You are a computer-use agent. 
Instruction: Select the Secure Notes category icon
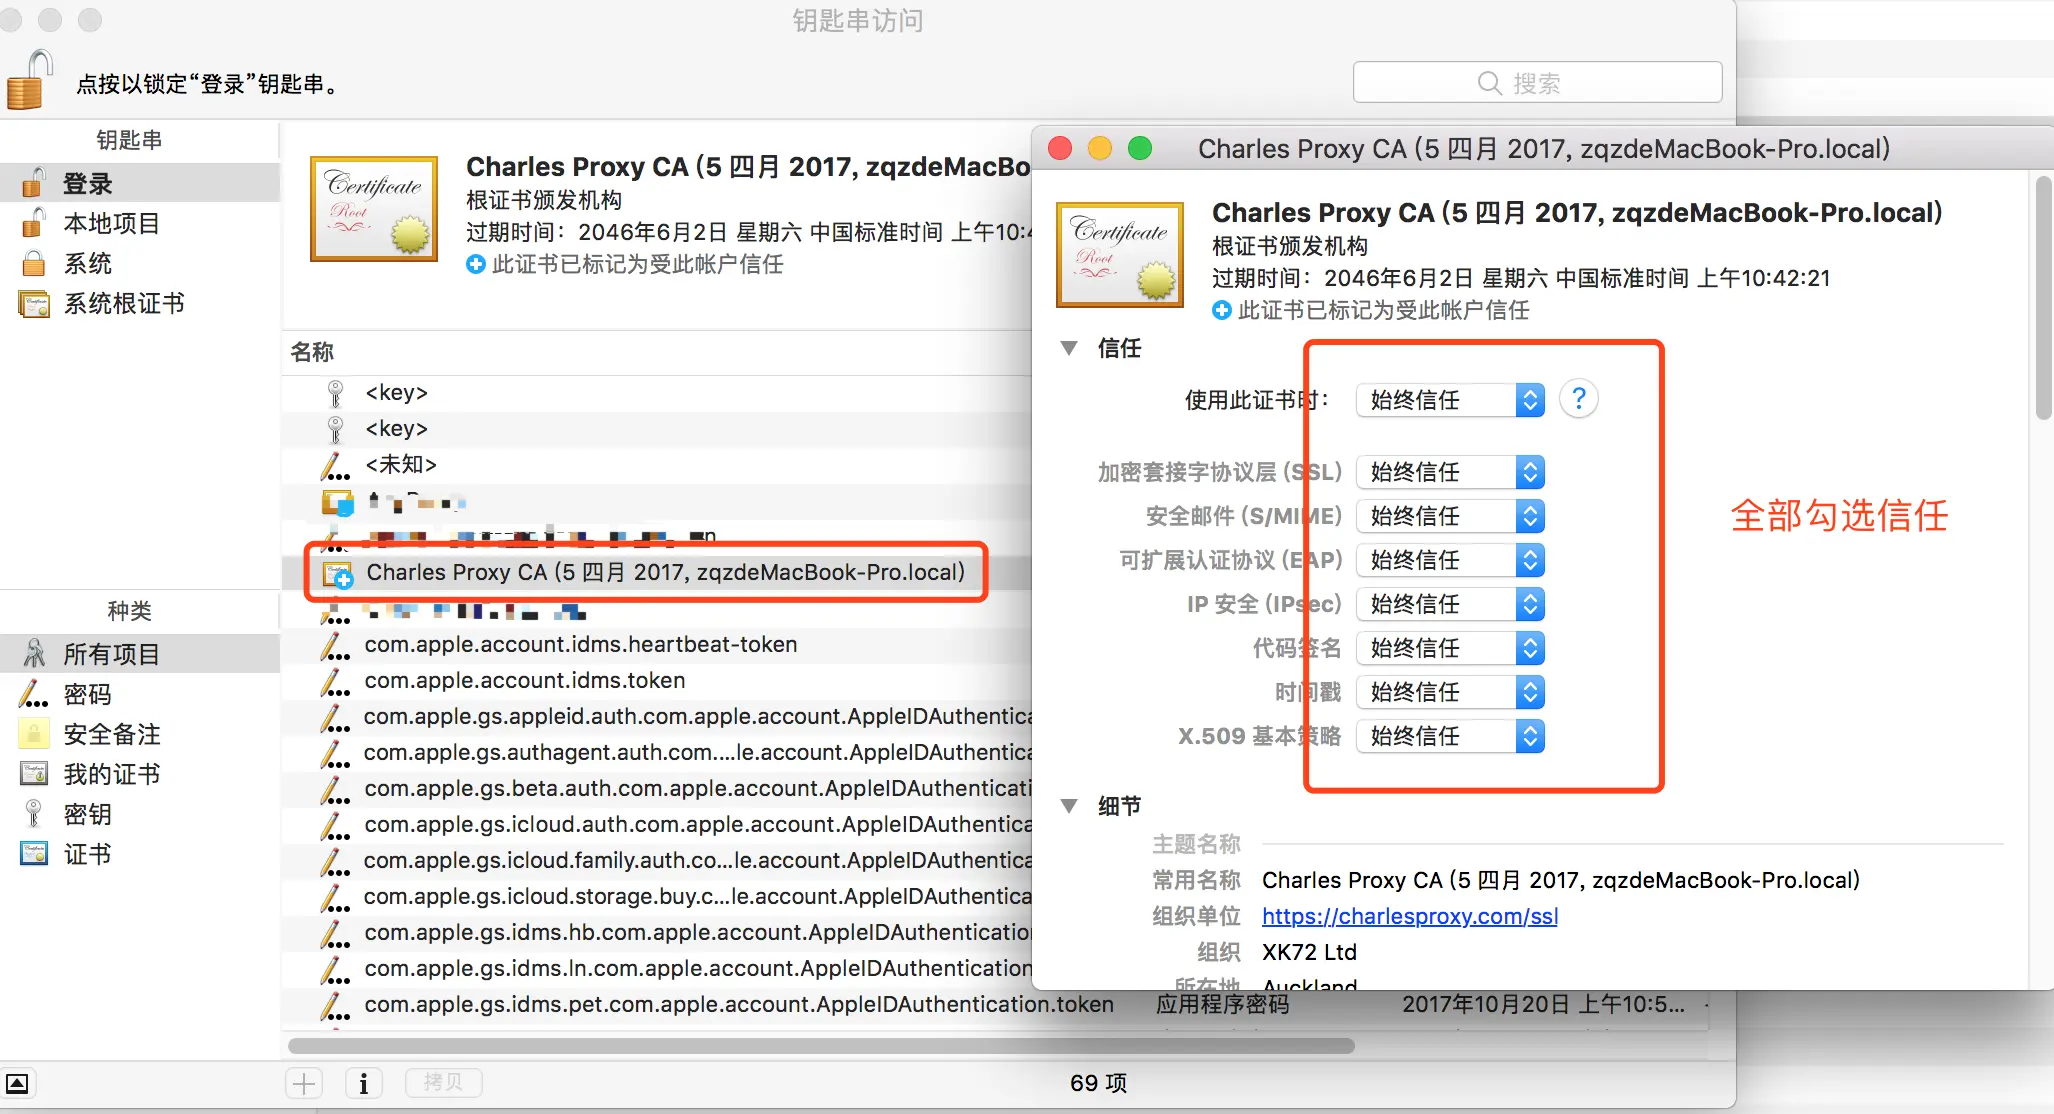tap(34, 734)
